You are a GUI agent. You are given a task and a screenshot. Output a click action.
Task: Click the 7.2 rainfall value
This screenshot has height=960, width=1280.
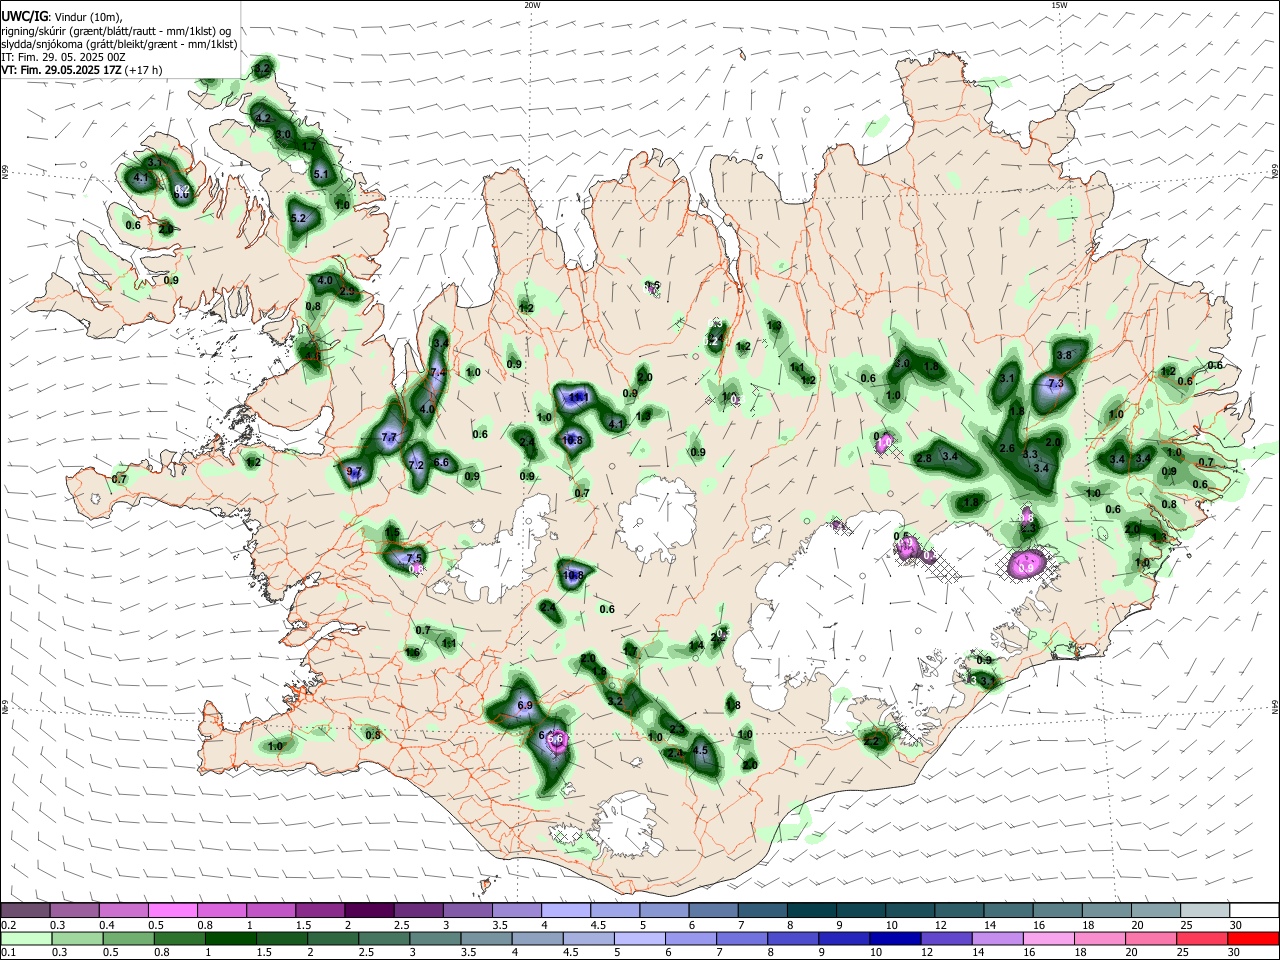(x=417, y=465)
